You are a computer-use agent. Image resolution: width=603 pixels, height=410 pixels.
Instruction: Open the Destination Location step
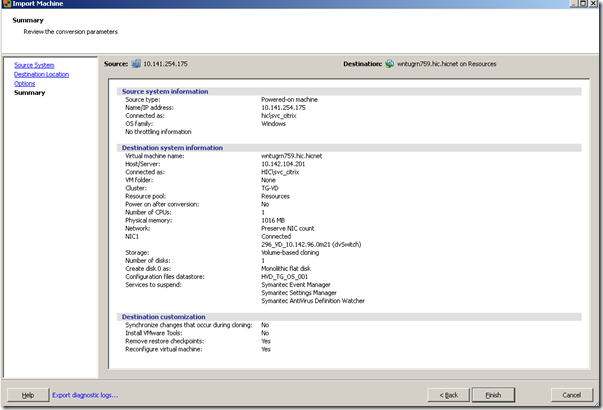(41, 74)
